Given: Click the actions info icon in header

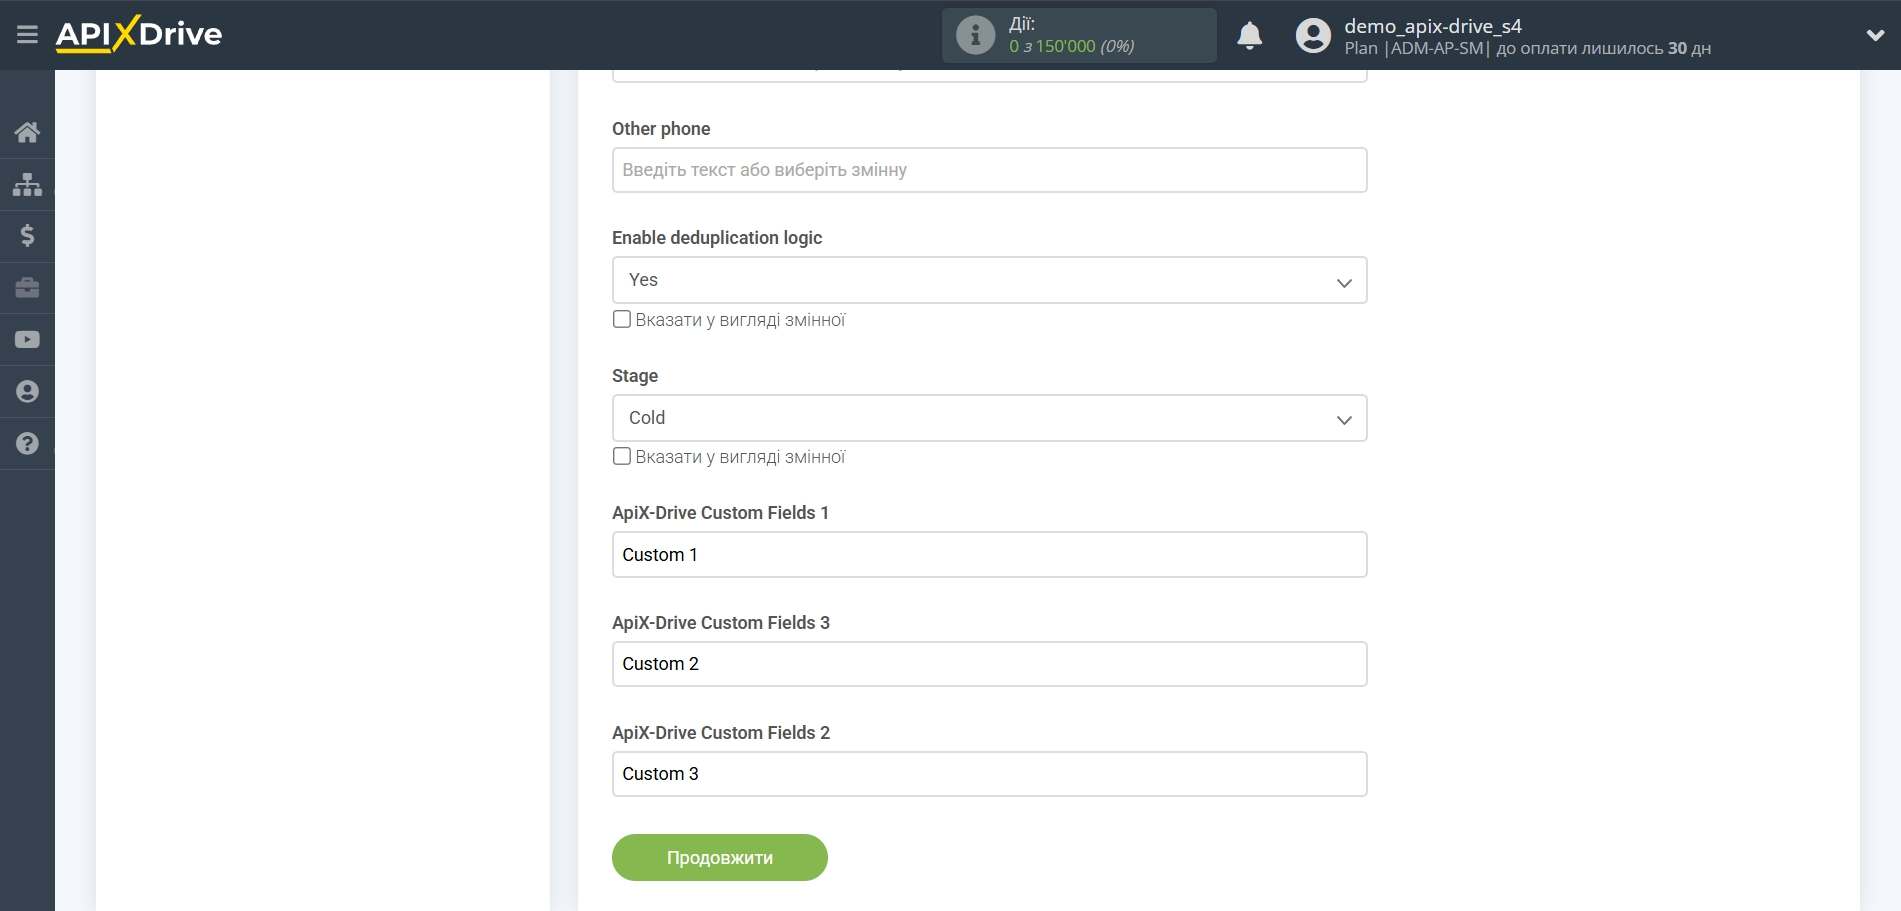Looking at the screenshot, I should 975,36.
